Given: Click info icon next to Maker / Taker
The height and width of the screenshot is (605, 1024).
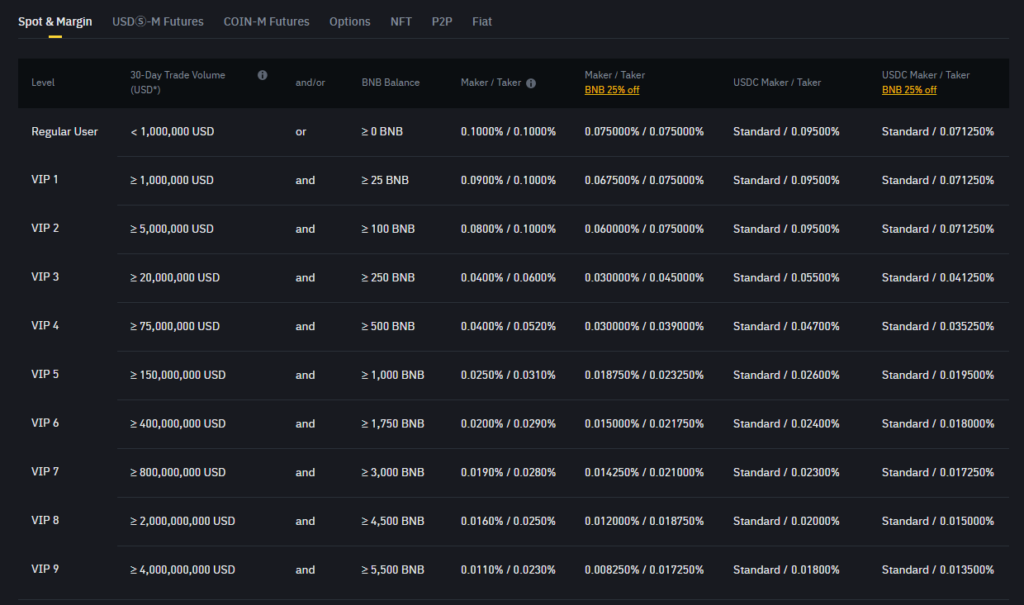Looking at the screenshot, I should point(531,83).
